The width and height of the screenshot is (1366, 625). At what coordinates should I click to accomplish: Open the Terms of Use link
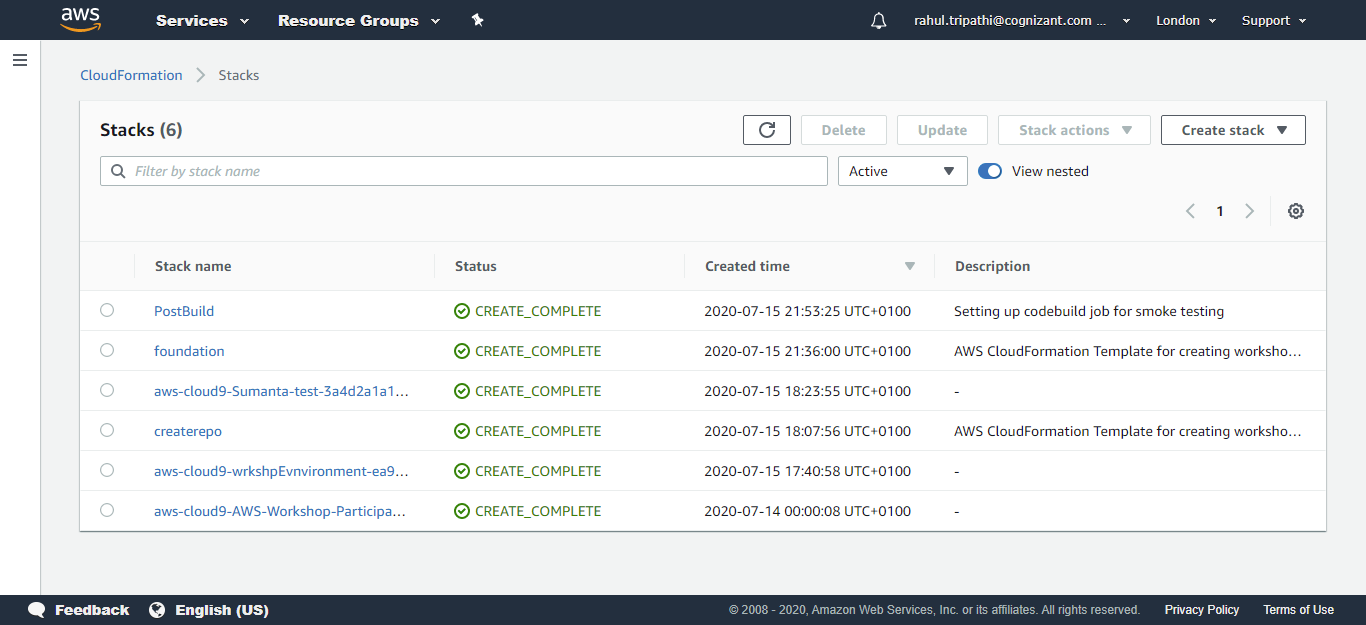point(1298,610)
